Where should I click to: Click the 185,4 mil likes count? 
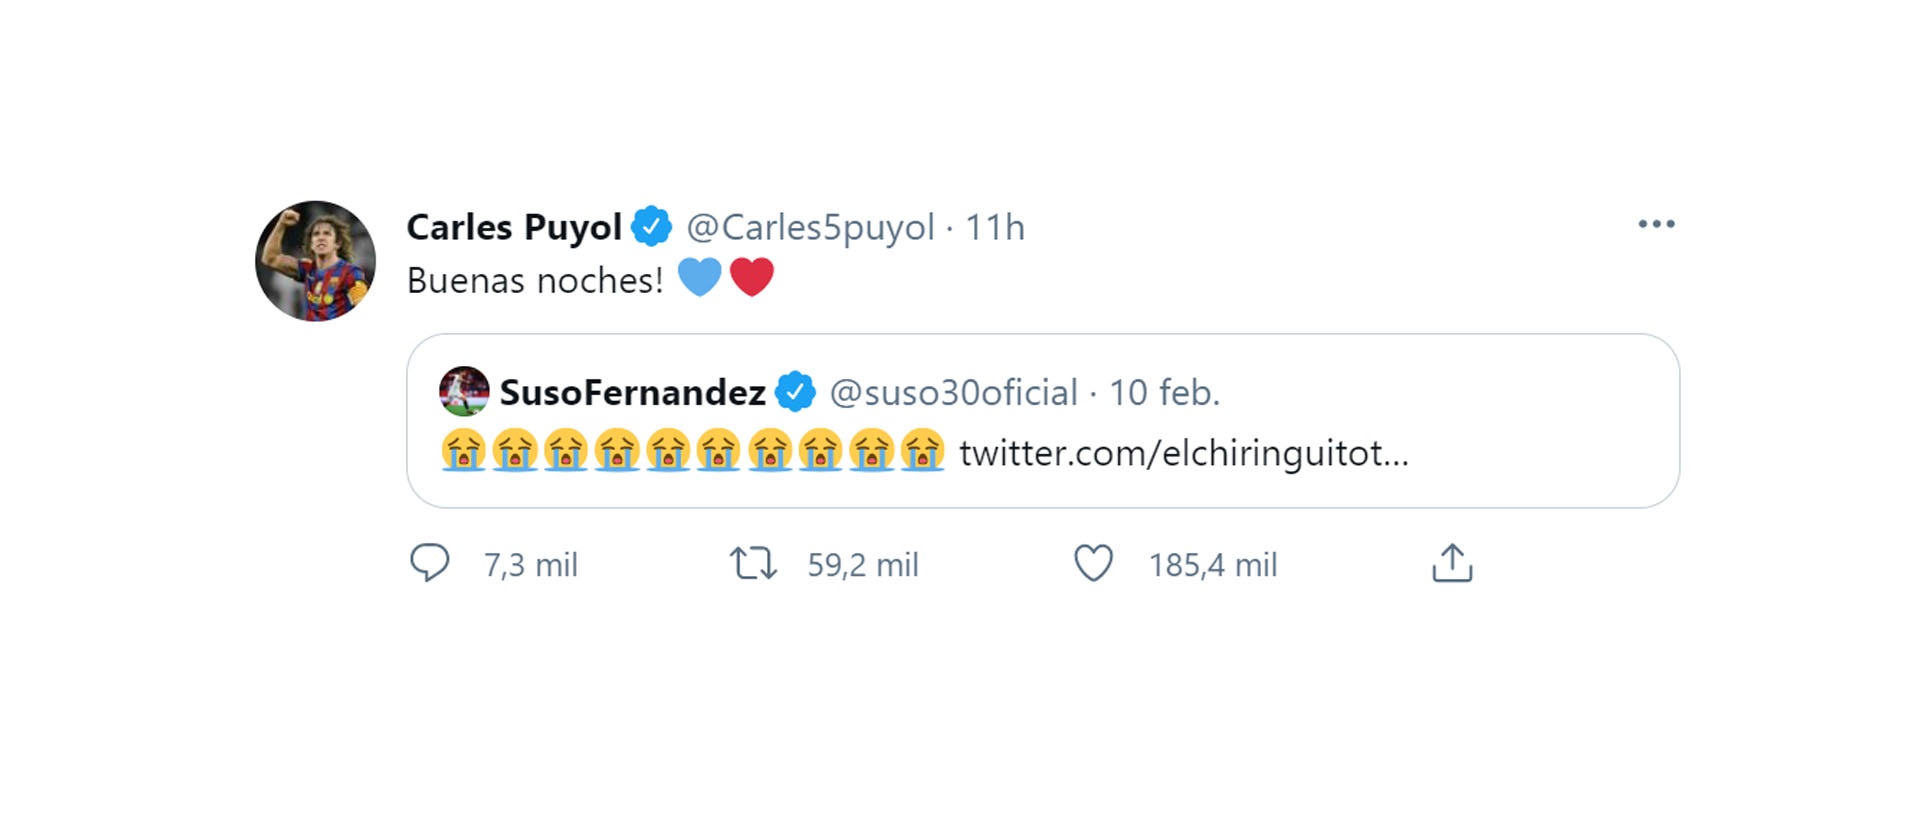(1213, 565)
